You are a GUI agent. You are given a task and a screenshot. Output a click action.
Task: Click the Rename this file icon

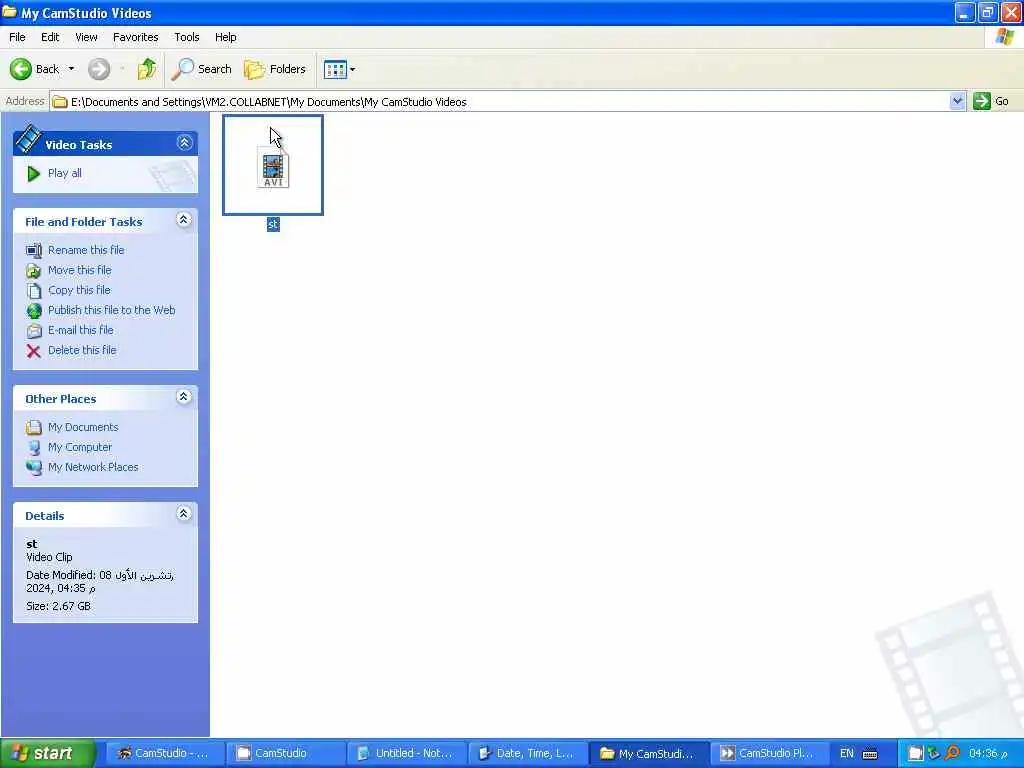coord(34,251)
